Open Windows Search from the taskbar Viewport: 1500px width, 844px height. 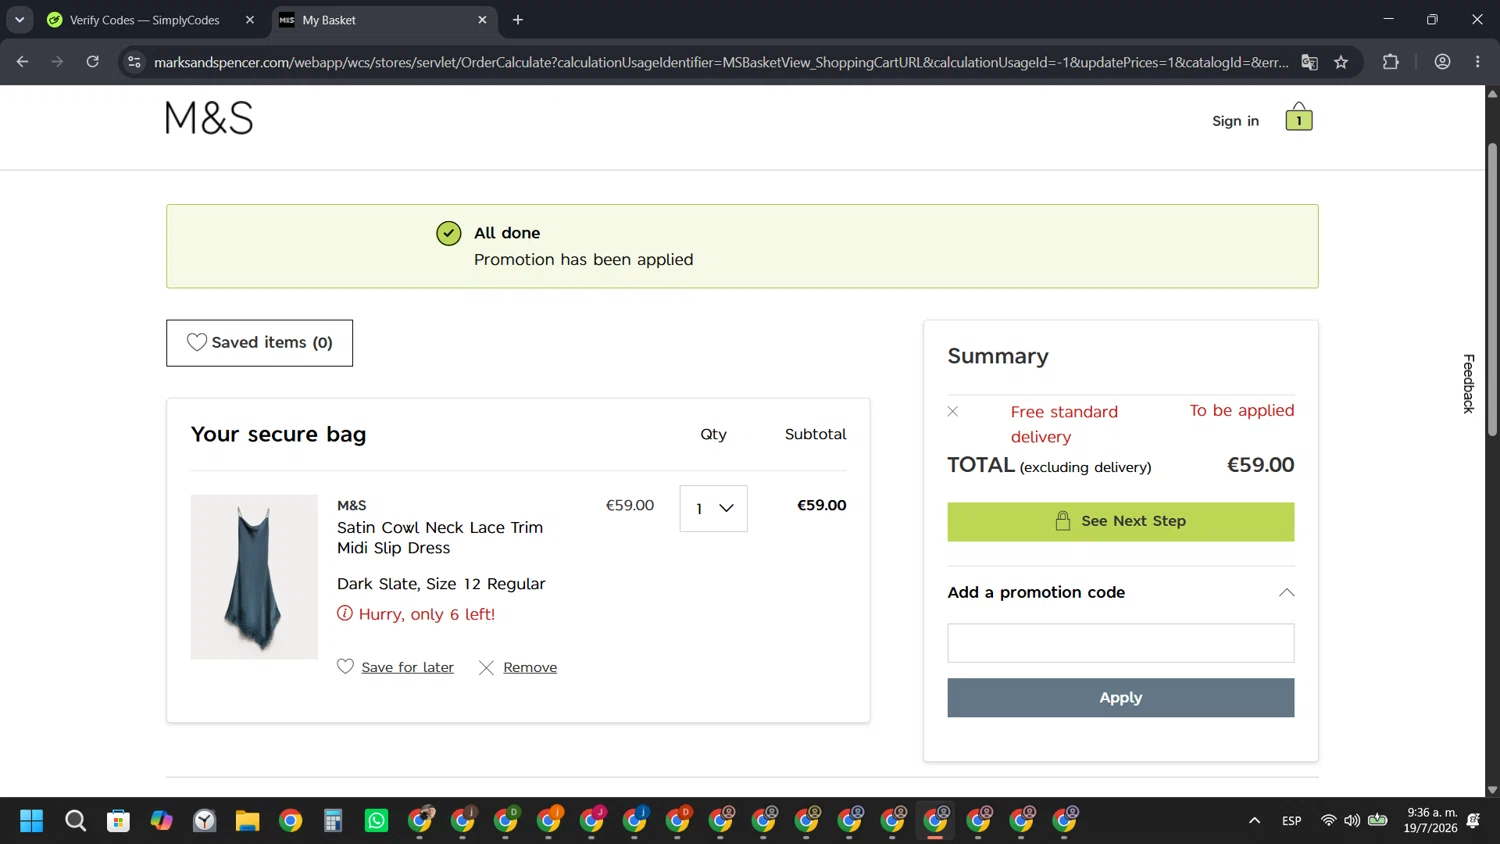pos(75,821)
